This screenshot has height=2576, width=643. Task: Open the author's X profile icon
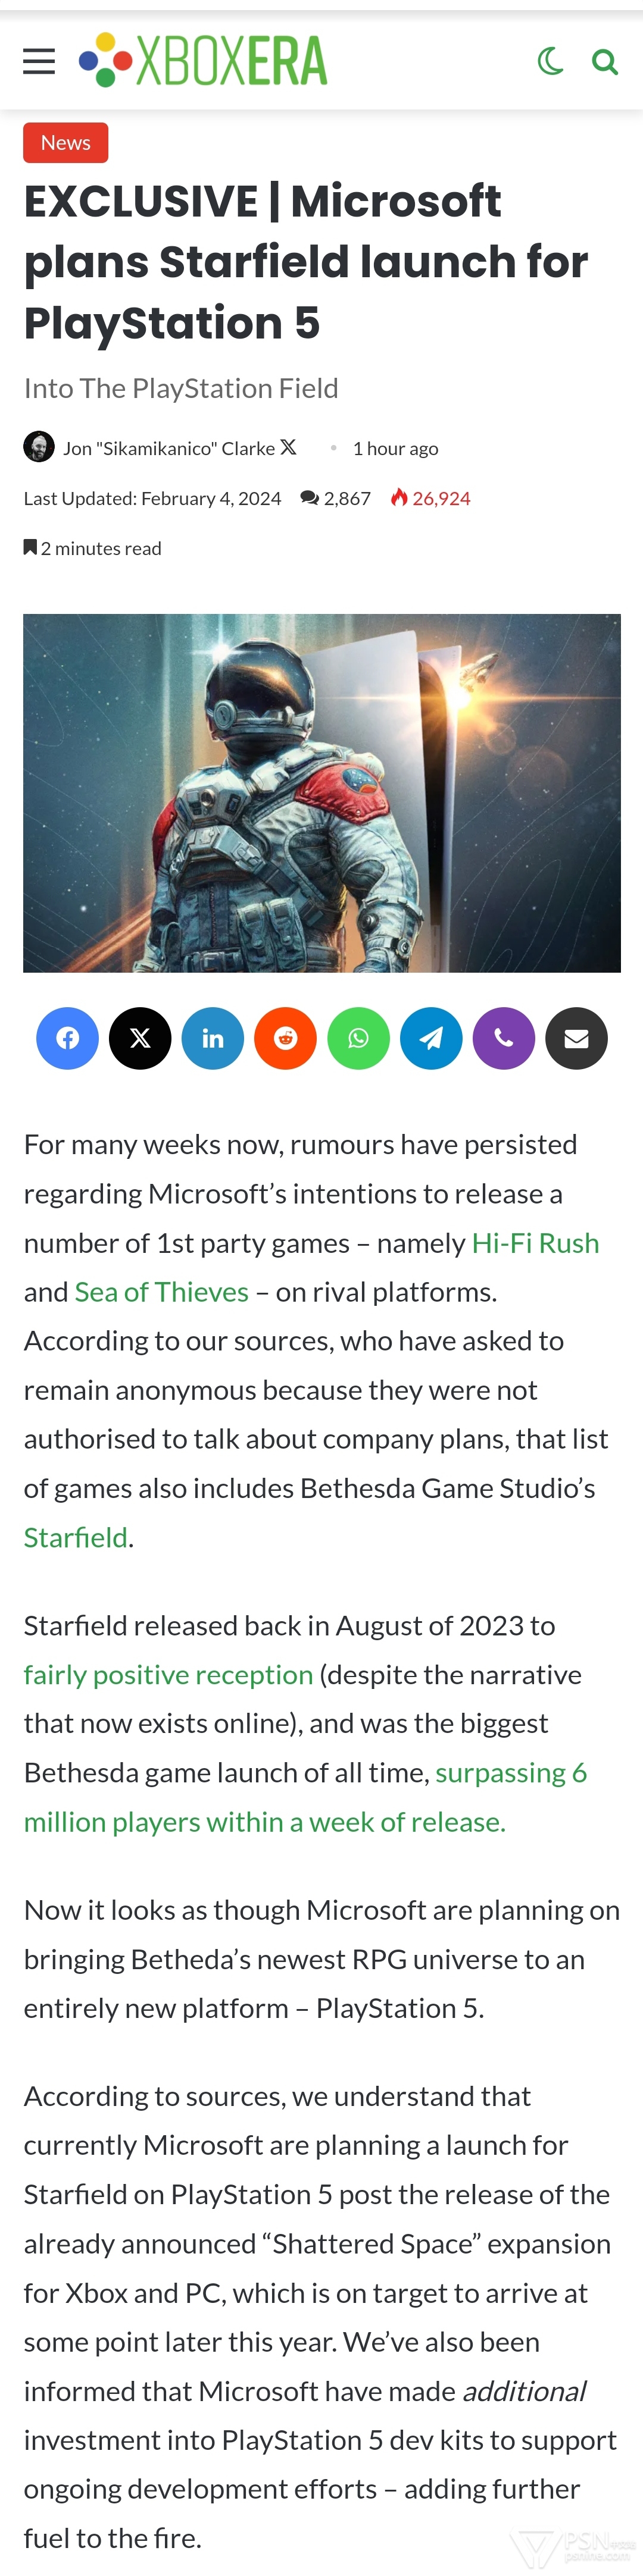coord(288,447)
